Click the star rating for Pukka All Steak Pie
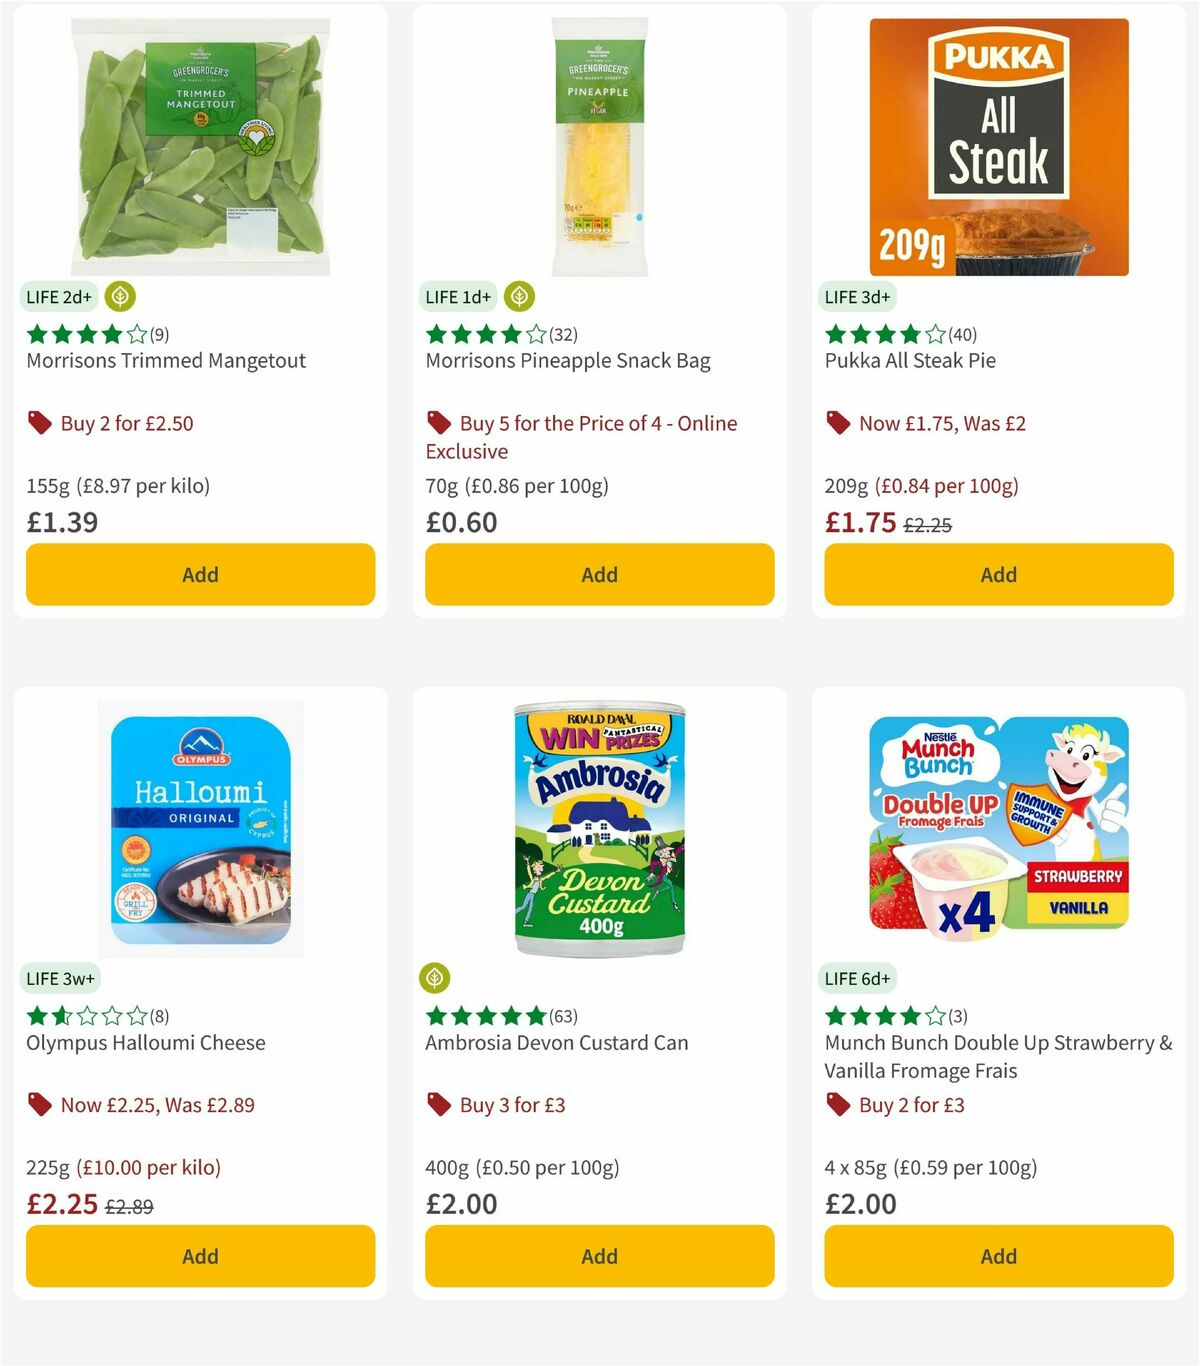The width and height of the screenshot is (1200, 1366). click(x=882, y=335)
